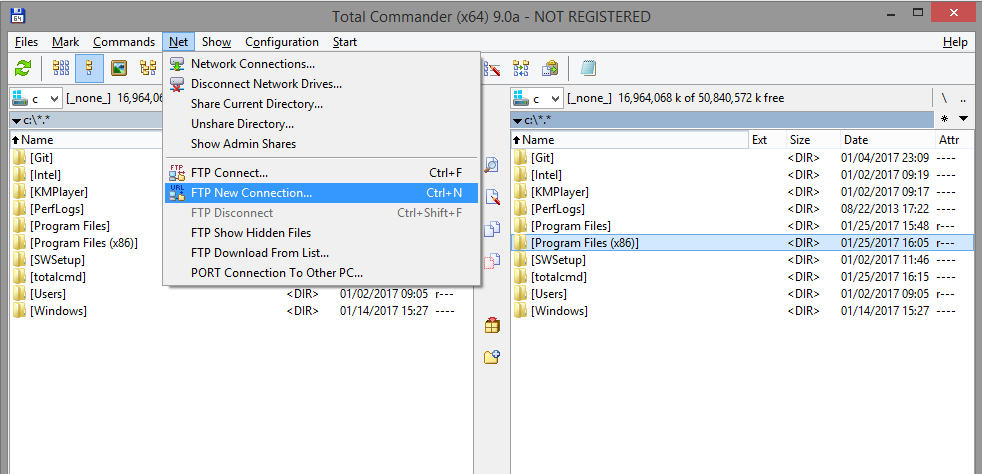The image size is (982, 474).
Task: Click the View file magnifier icon
Action: click(x=492, y=165)
